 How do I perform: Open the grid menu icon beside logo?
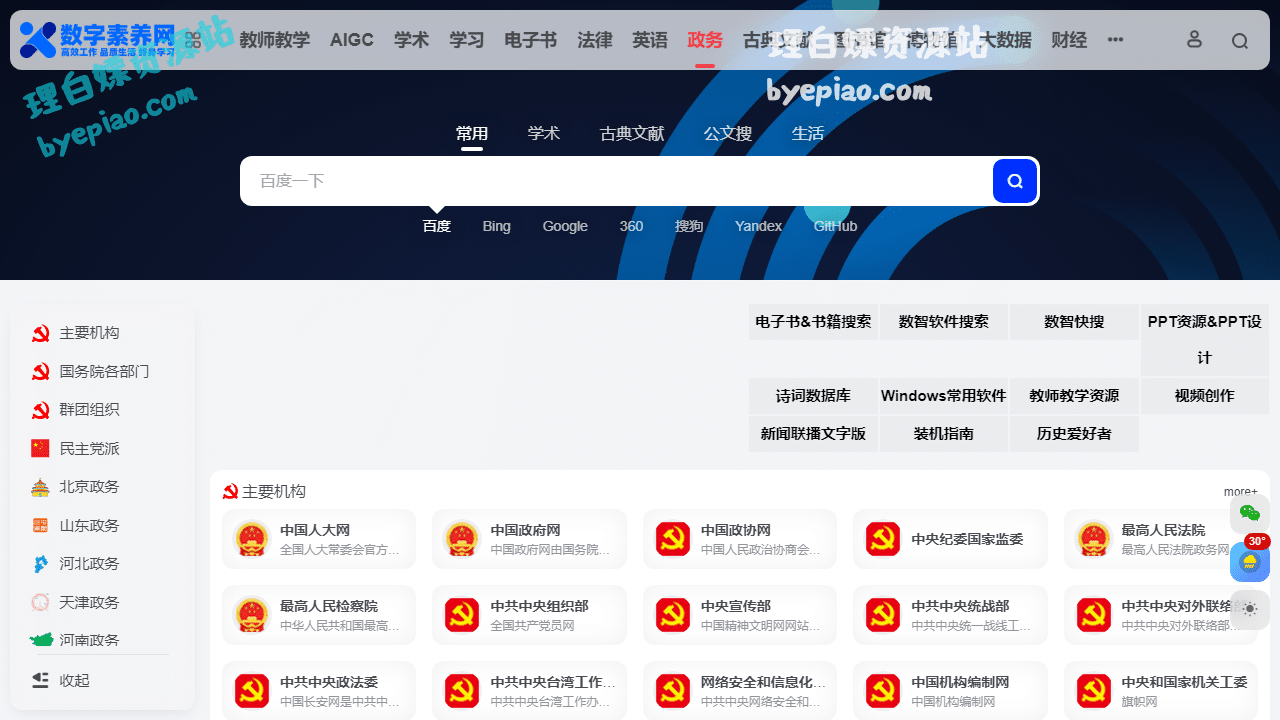(x=193, y=40)
